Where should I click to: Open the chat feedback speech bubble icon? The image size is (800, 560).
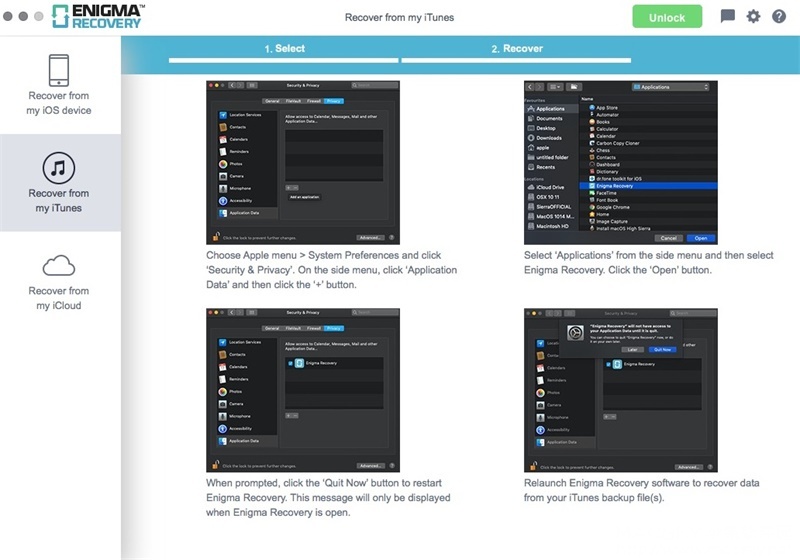pyautogui.click(x=728, y=16)
